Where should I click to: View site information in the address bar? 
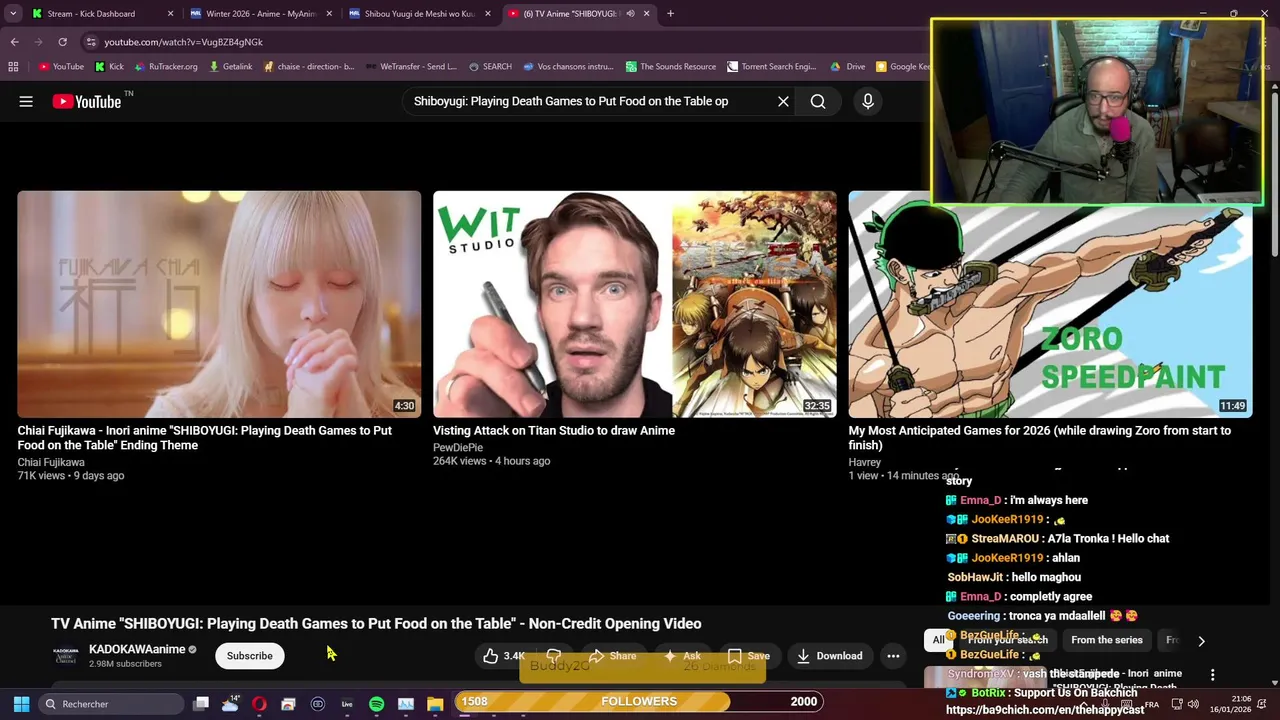click(x=91, y=42)
